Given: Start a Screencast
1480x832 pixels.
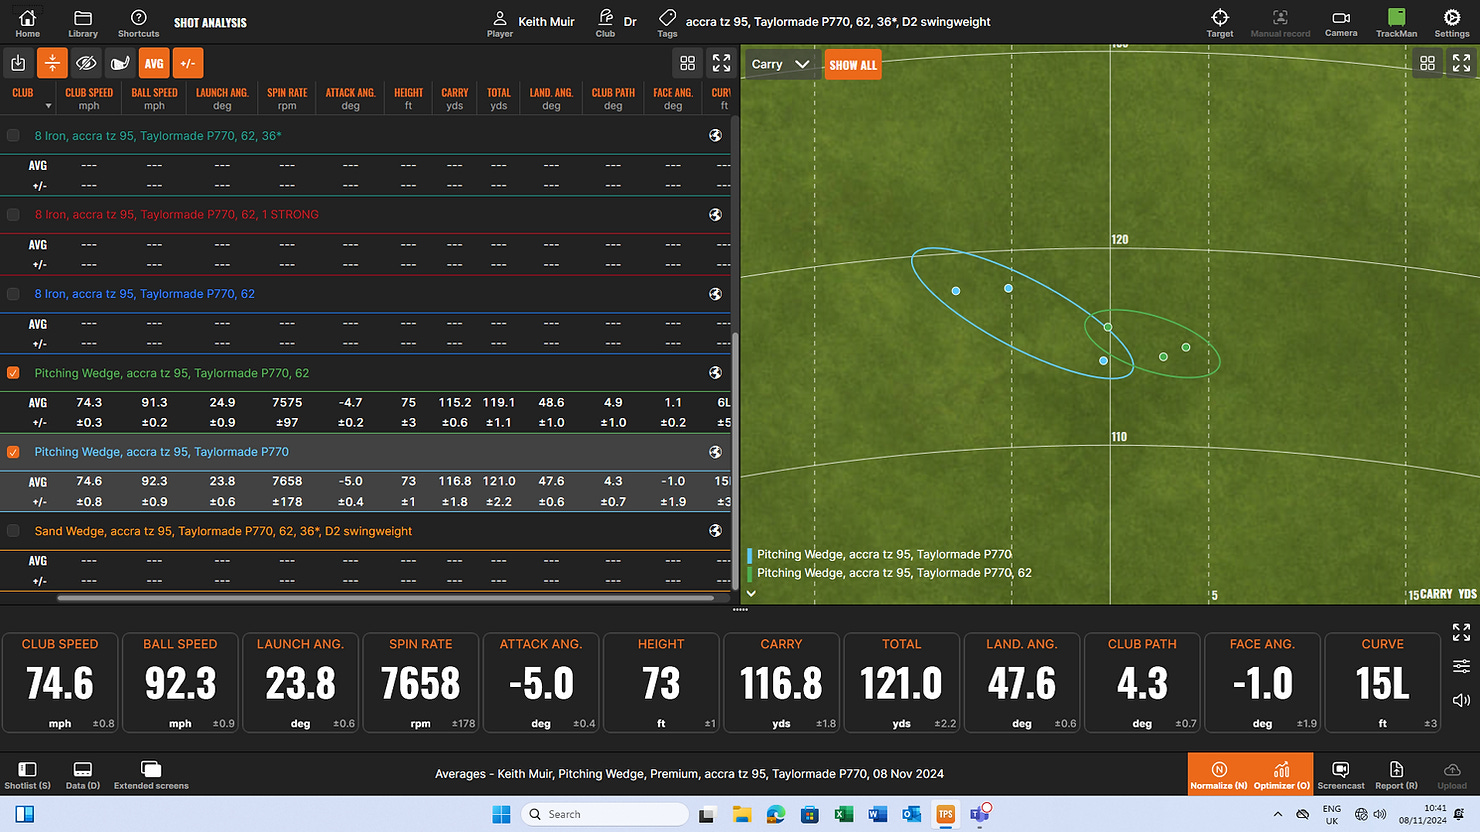Looking at the screenshot, I should 1341,774.
